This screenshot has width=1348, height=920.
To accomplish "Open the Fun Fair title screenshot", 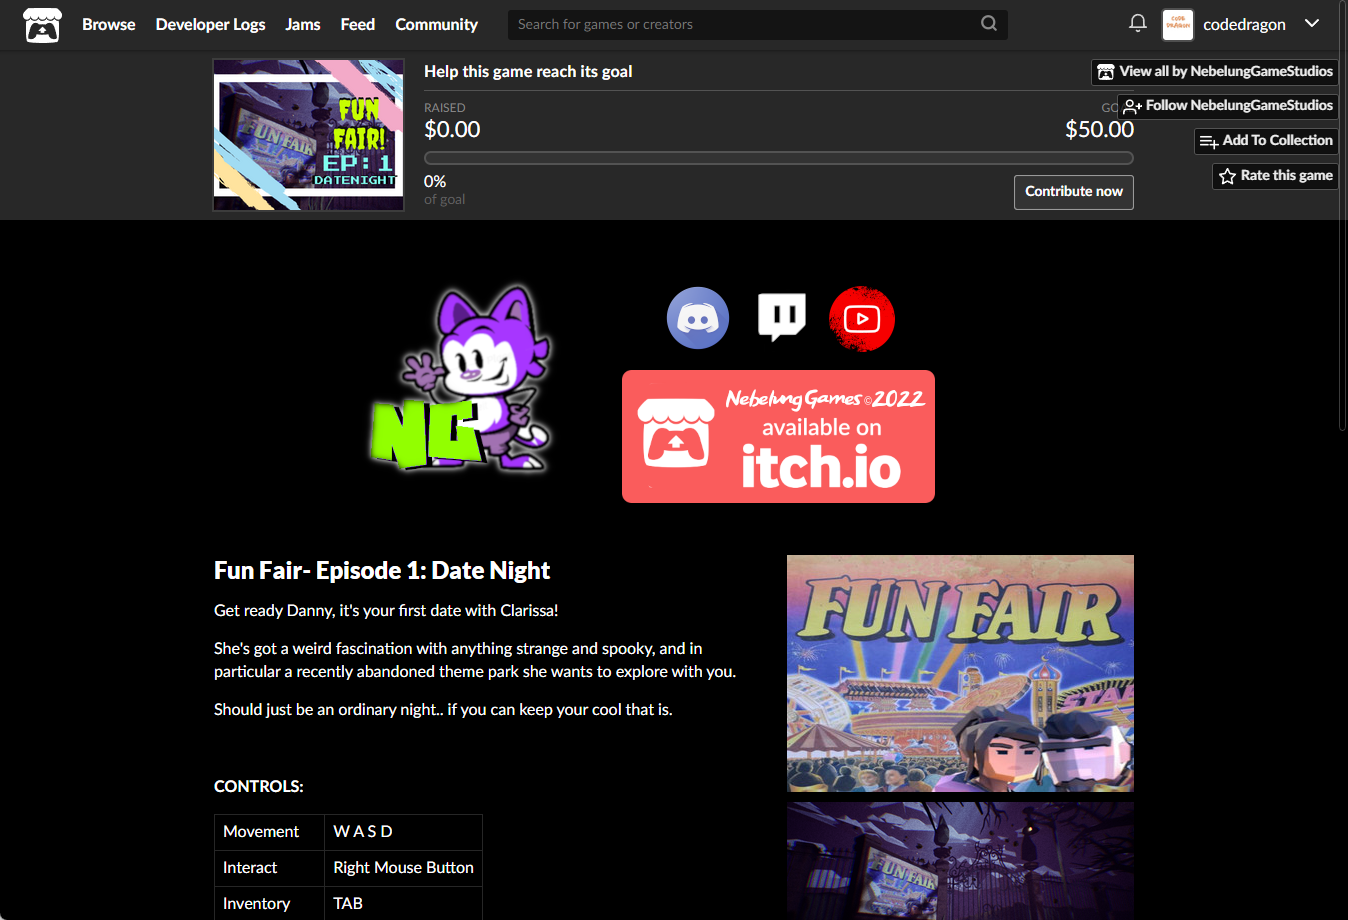I will click(960, 673).
